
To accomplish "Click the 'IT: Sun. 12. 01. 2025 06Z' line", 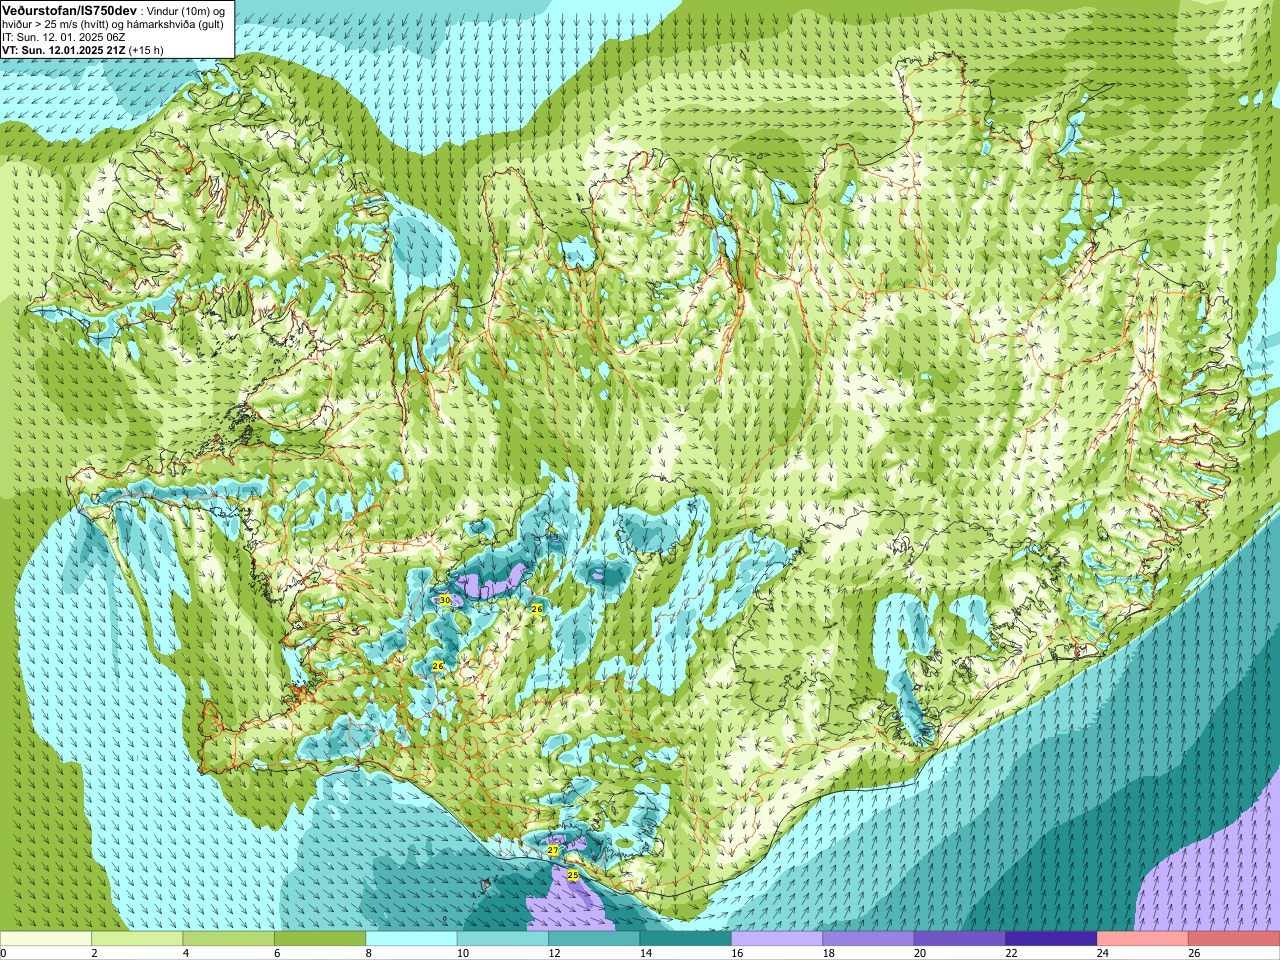I will pos(63,37).
